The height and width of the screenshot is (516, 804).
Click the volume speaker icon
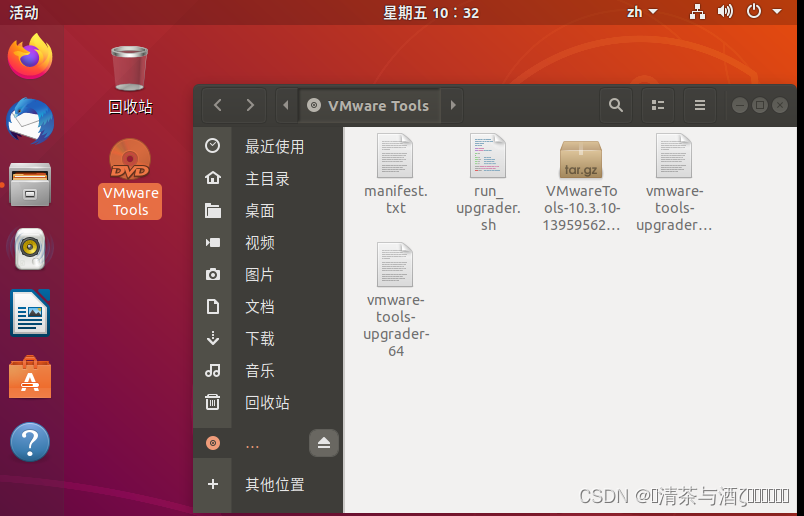[725, 11]
